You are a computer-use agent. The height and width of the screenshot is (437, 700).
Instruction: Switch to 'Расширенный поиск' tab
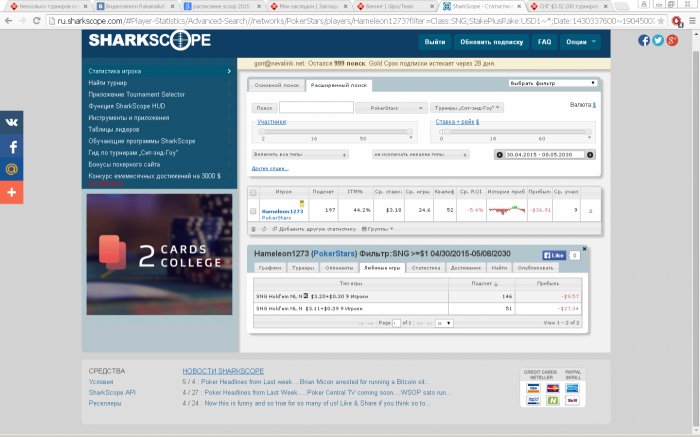click(x=339, y=85)
